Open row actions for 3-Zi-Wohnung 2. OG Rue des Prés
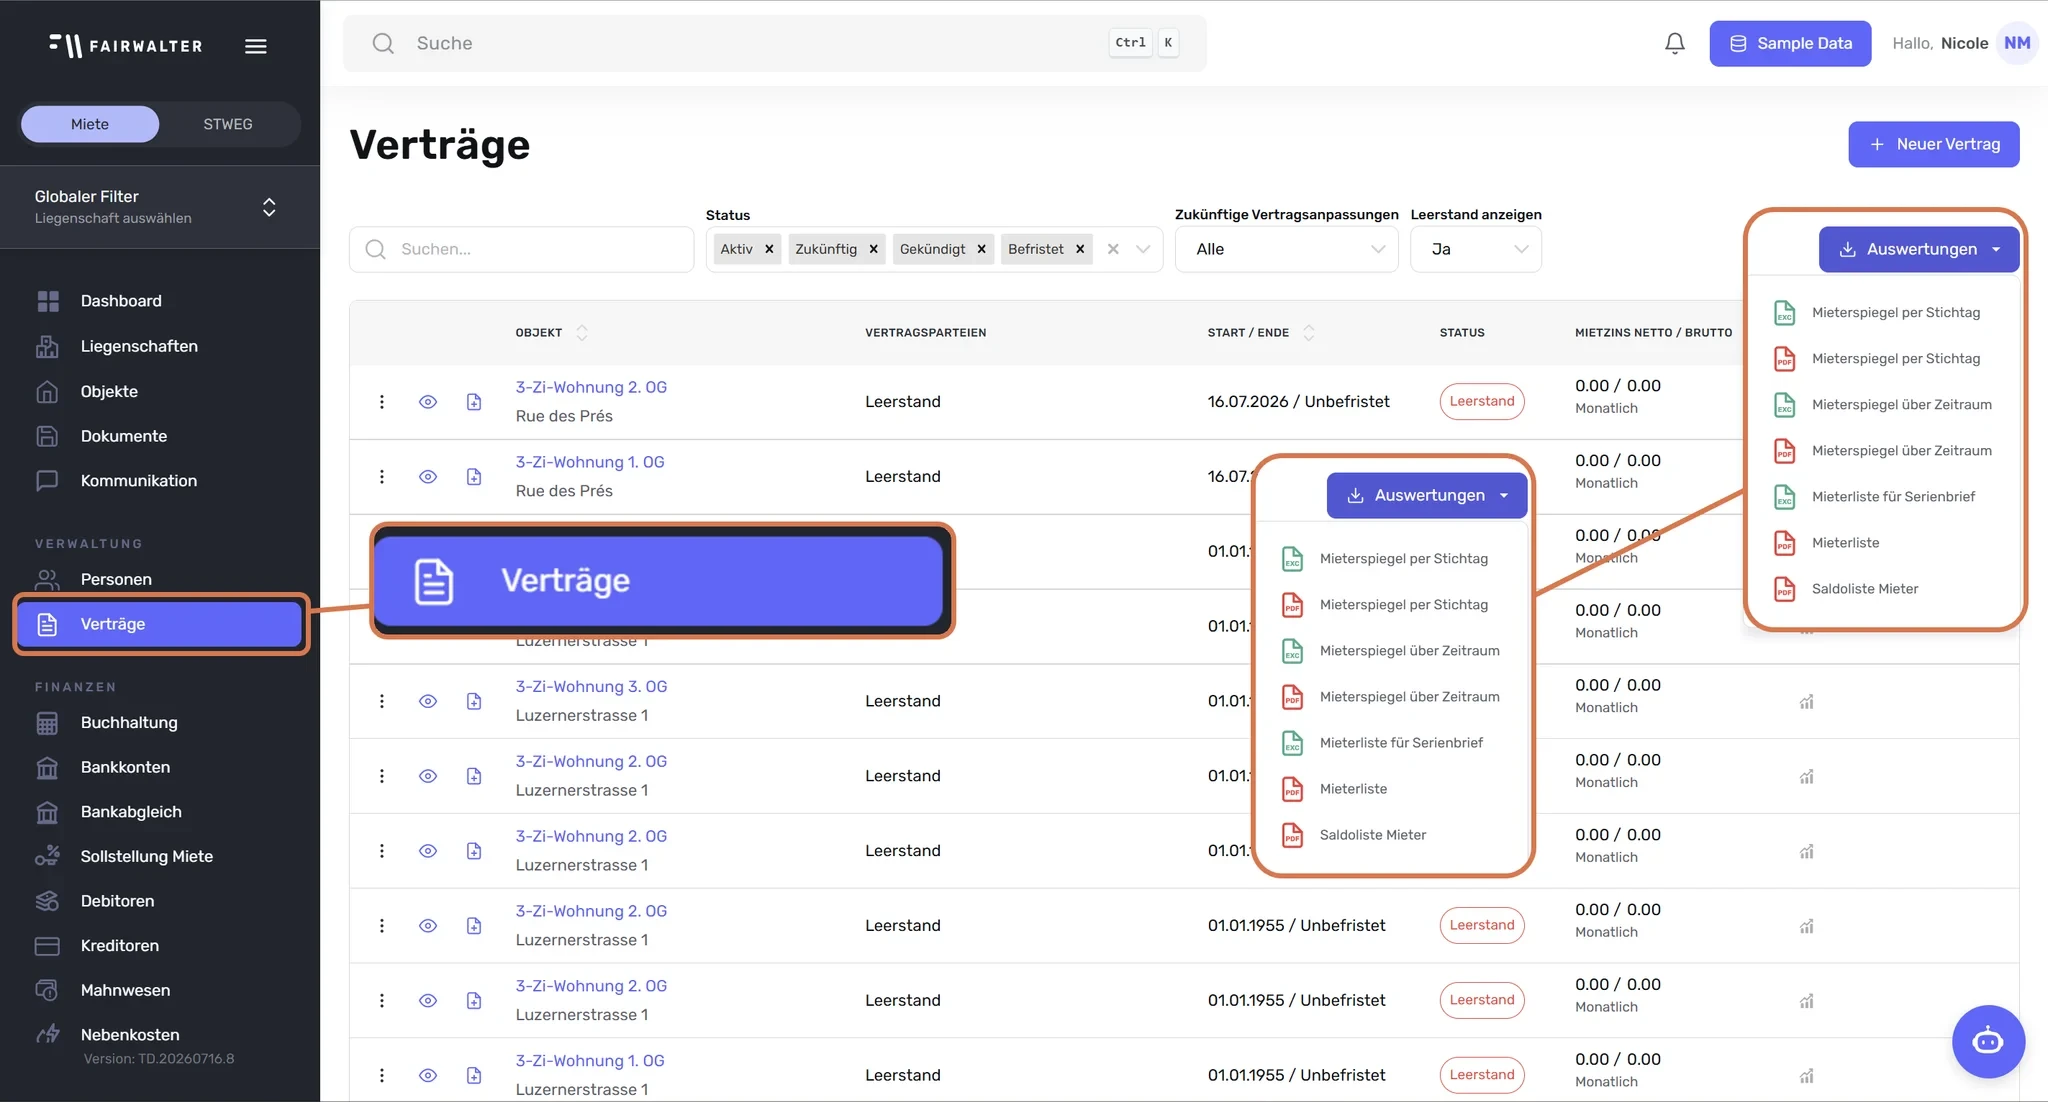2048x1102 pixels. pos(381,402)
